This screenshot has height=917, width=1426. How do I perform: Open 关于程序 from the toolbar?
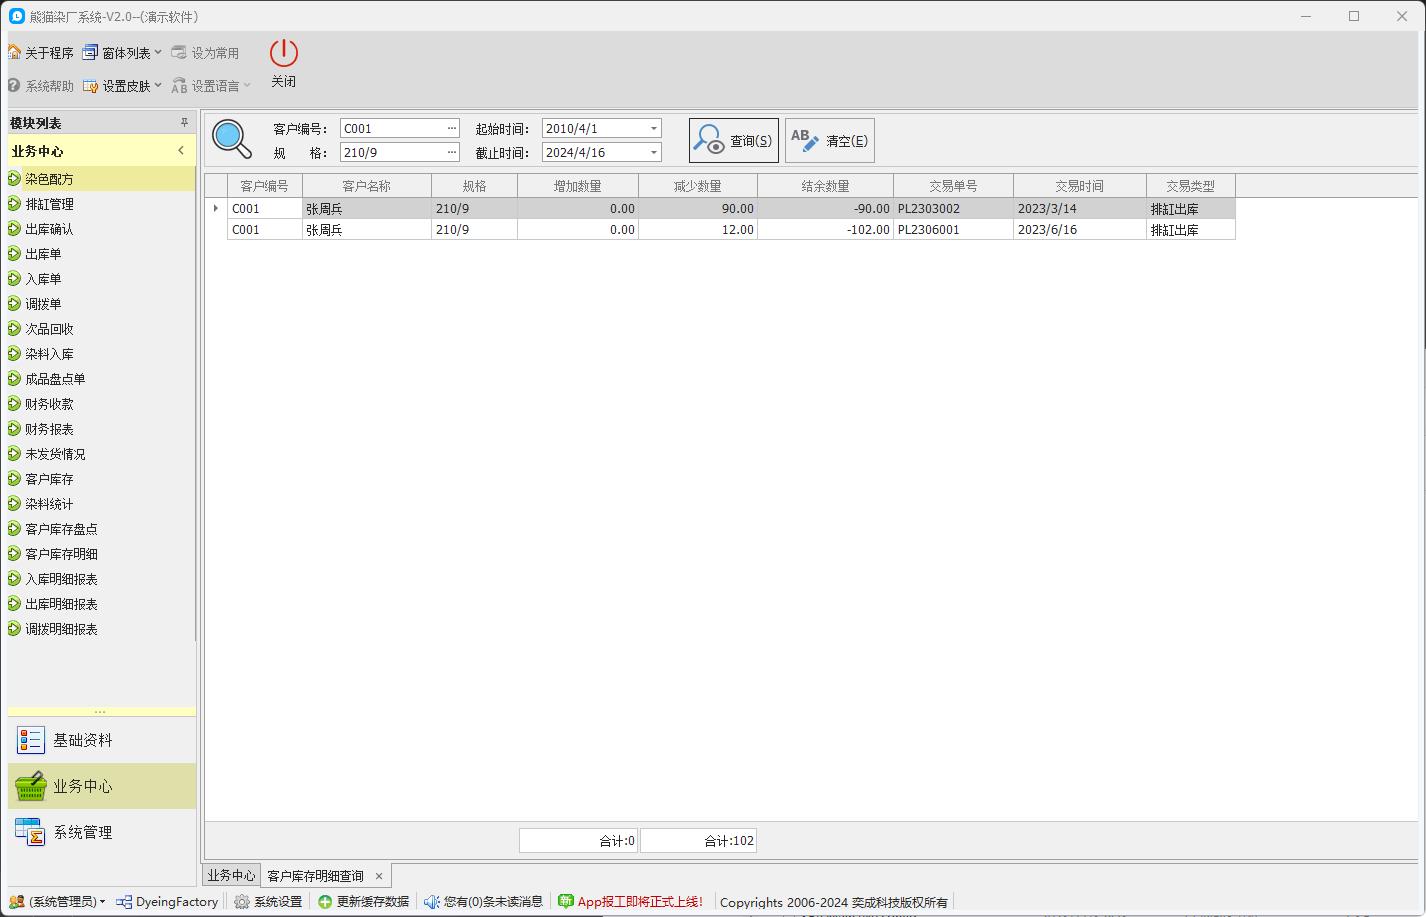[41, 53]
